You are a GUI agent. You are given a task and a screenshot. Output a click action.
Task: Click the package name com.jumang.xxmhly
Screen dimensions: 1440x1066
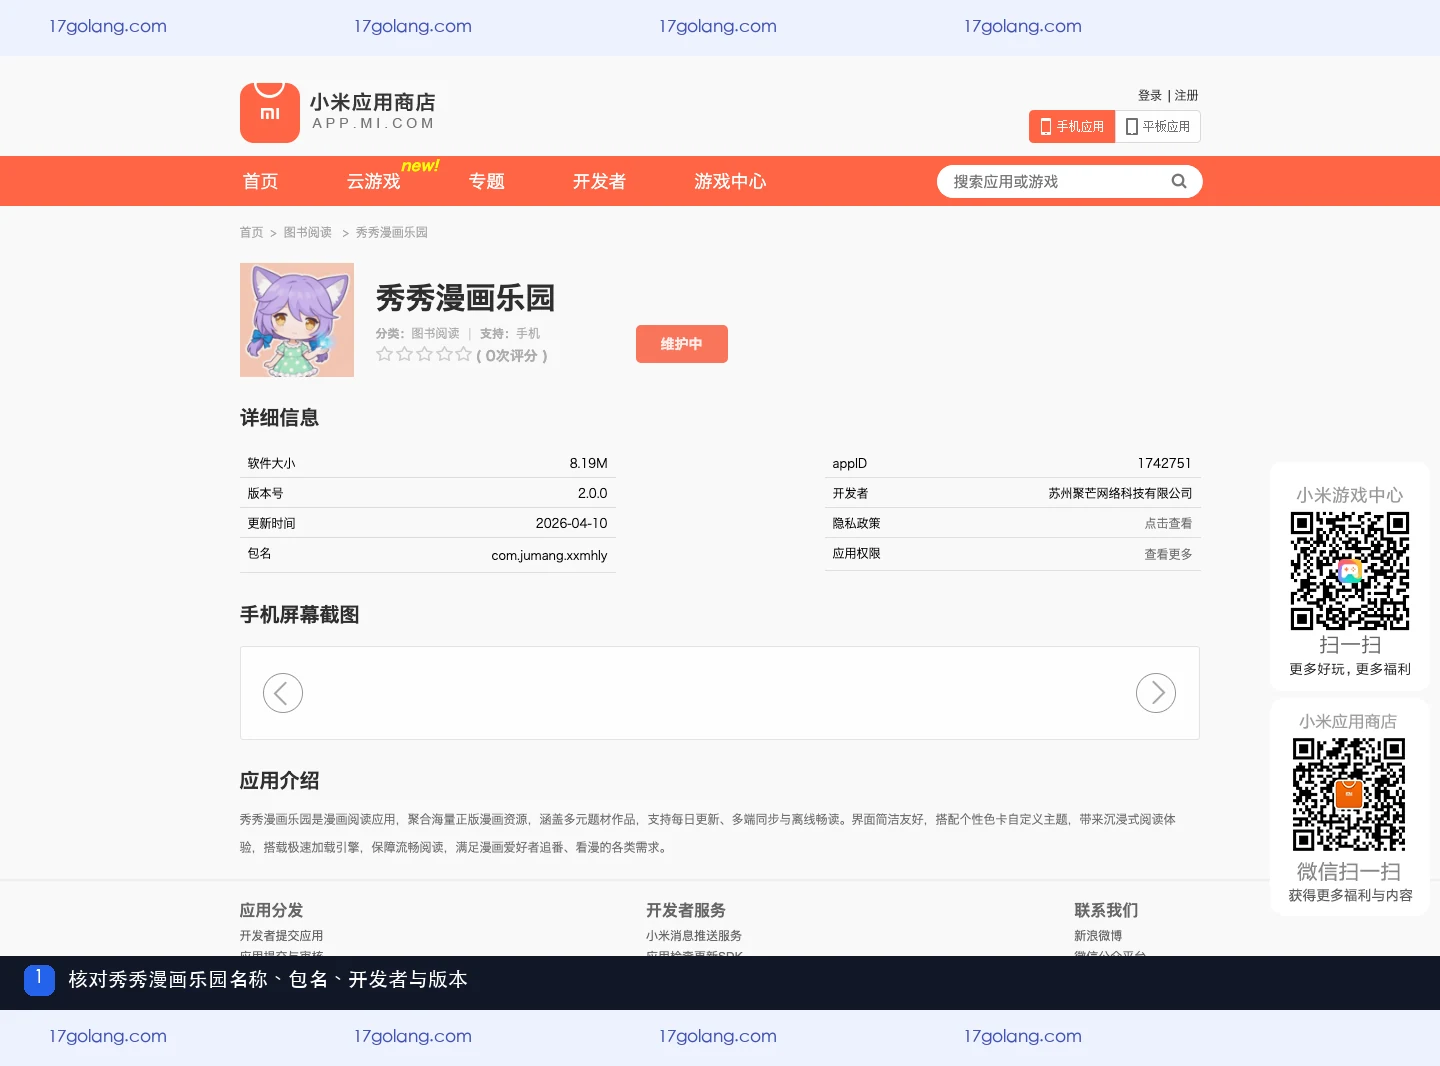[x=549, y=555]
